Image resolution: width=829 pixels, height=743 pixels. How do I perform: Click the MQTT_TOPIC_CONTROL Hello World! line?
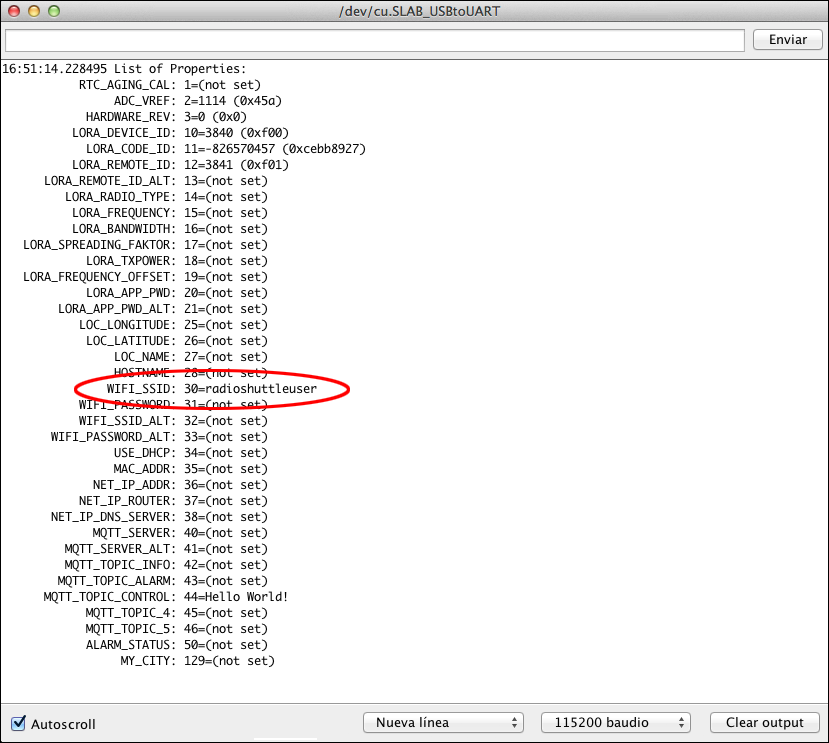pos(166,597)
